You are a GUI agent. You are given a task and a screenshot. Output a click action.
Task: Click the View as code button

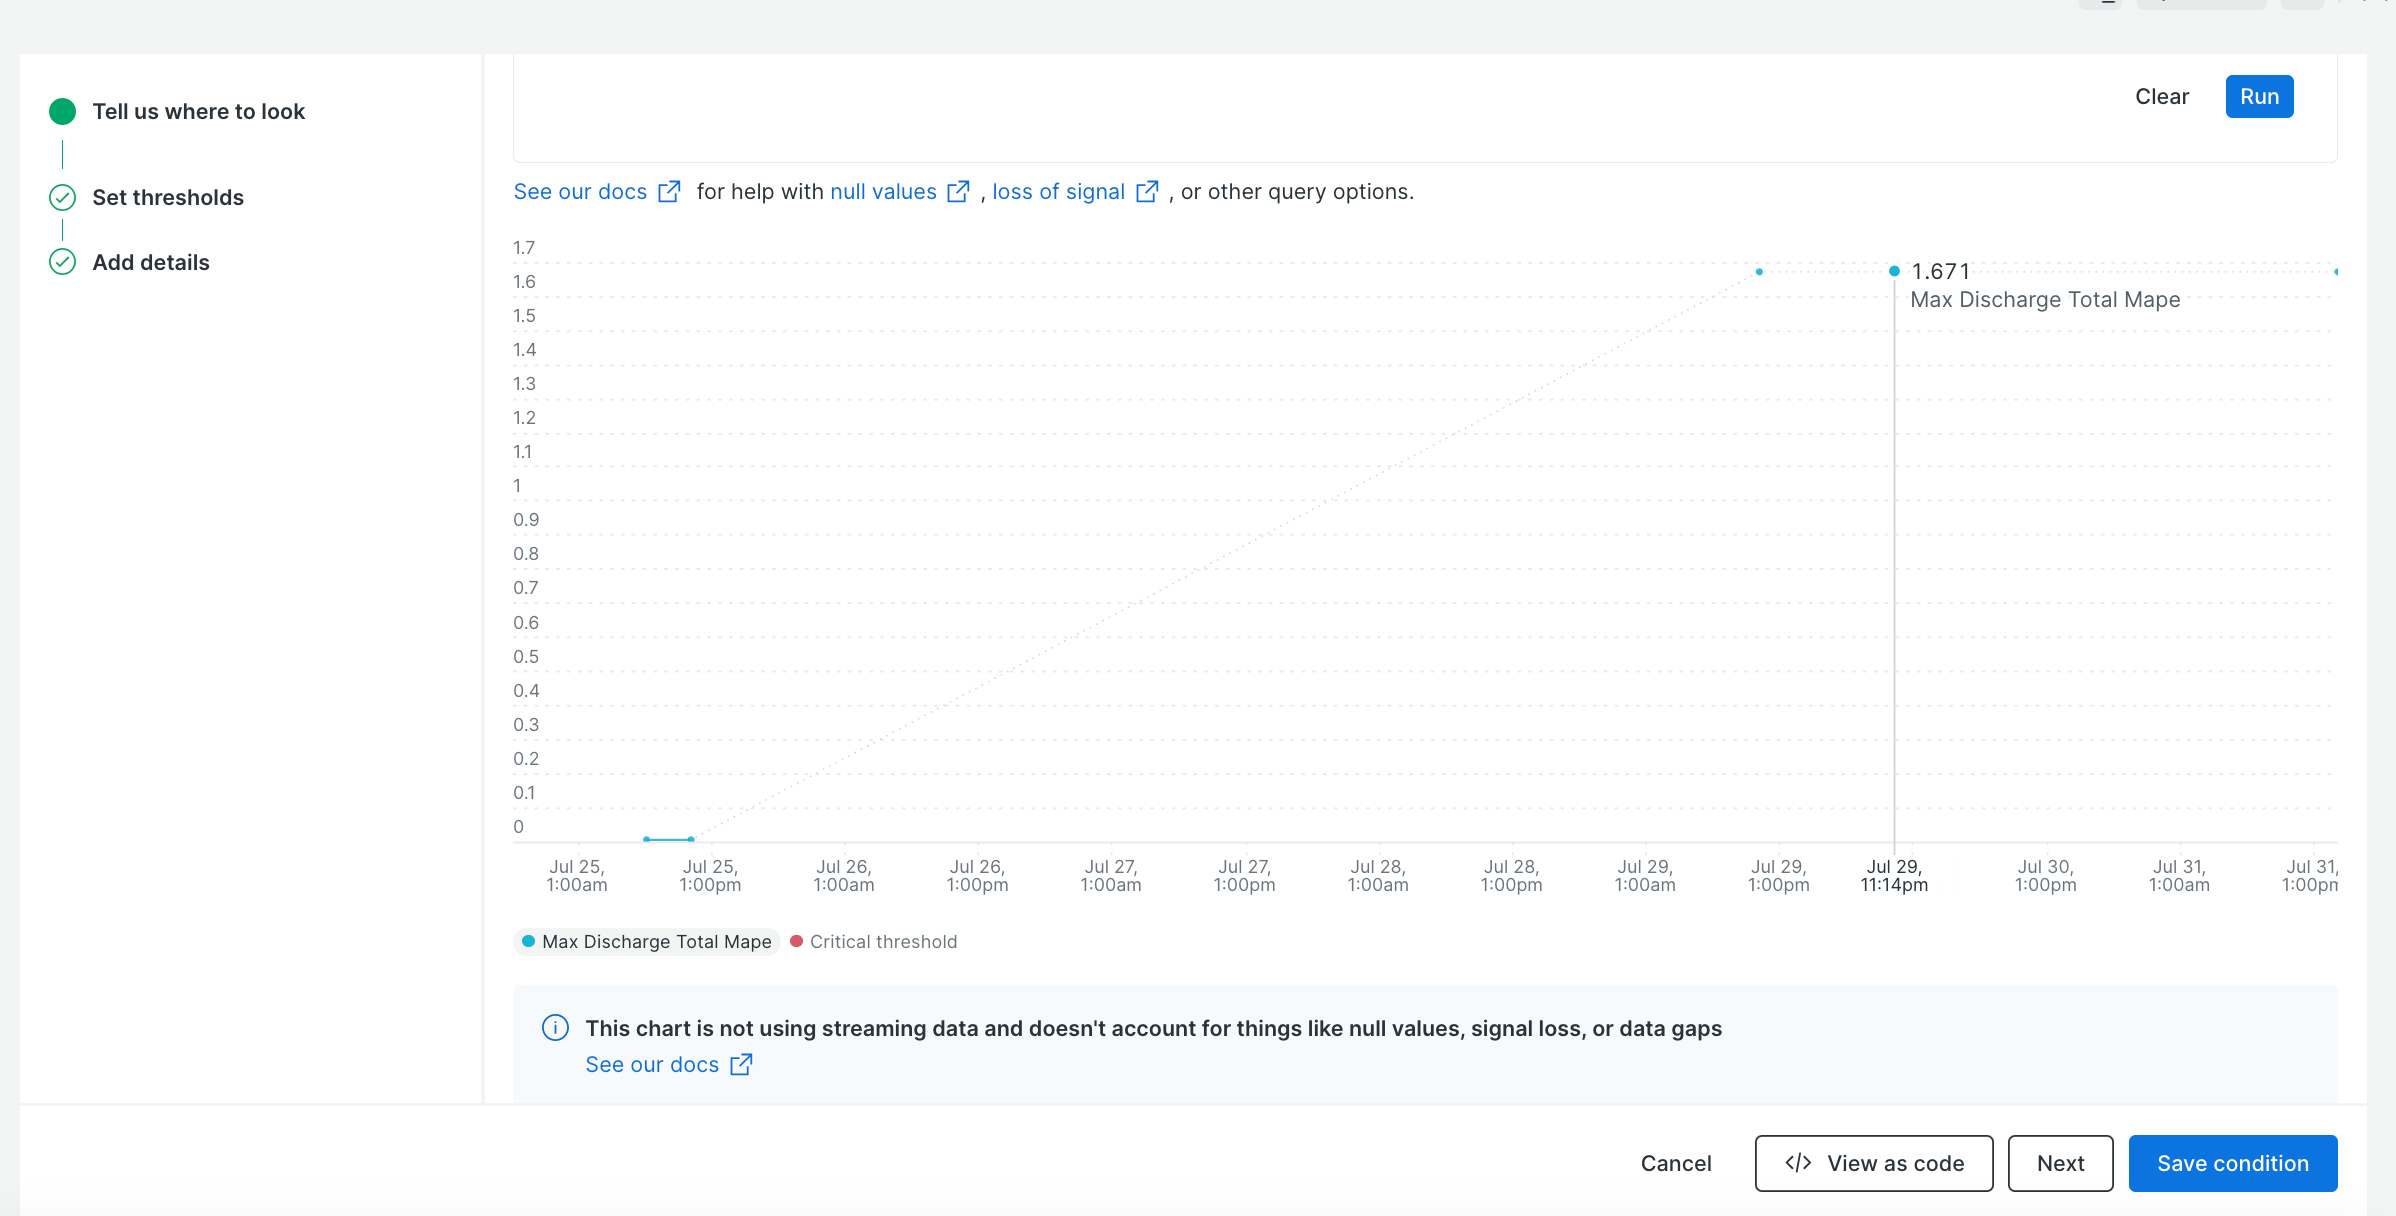click(1874, 1163)
